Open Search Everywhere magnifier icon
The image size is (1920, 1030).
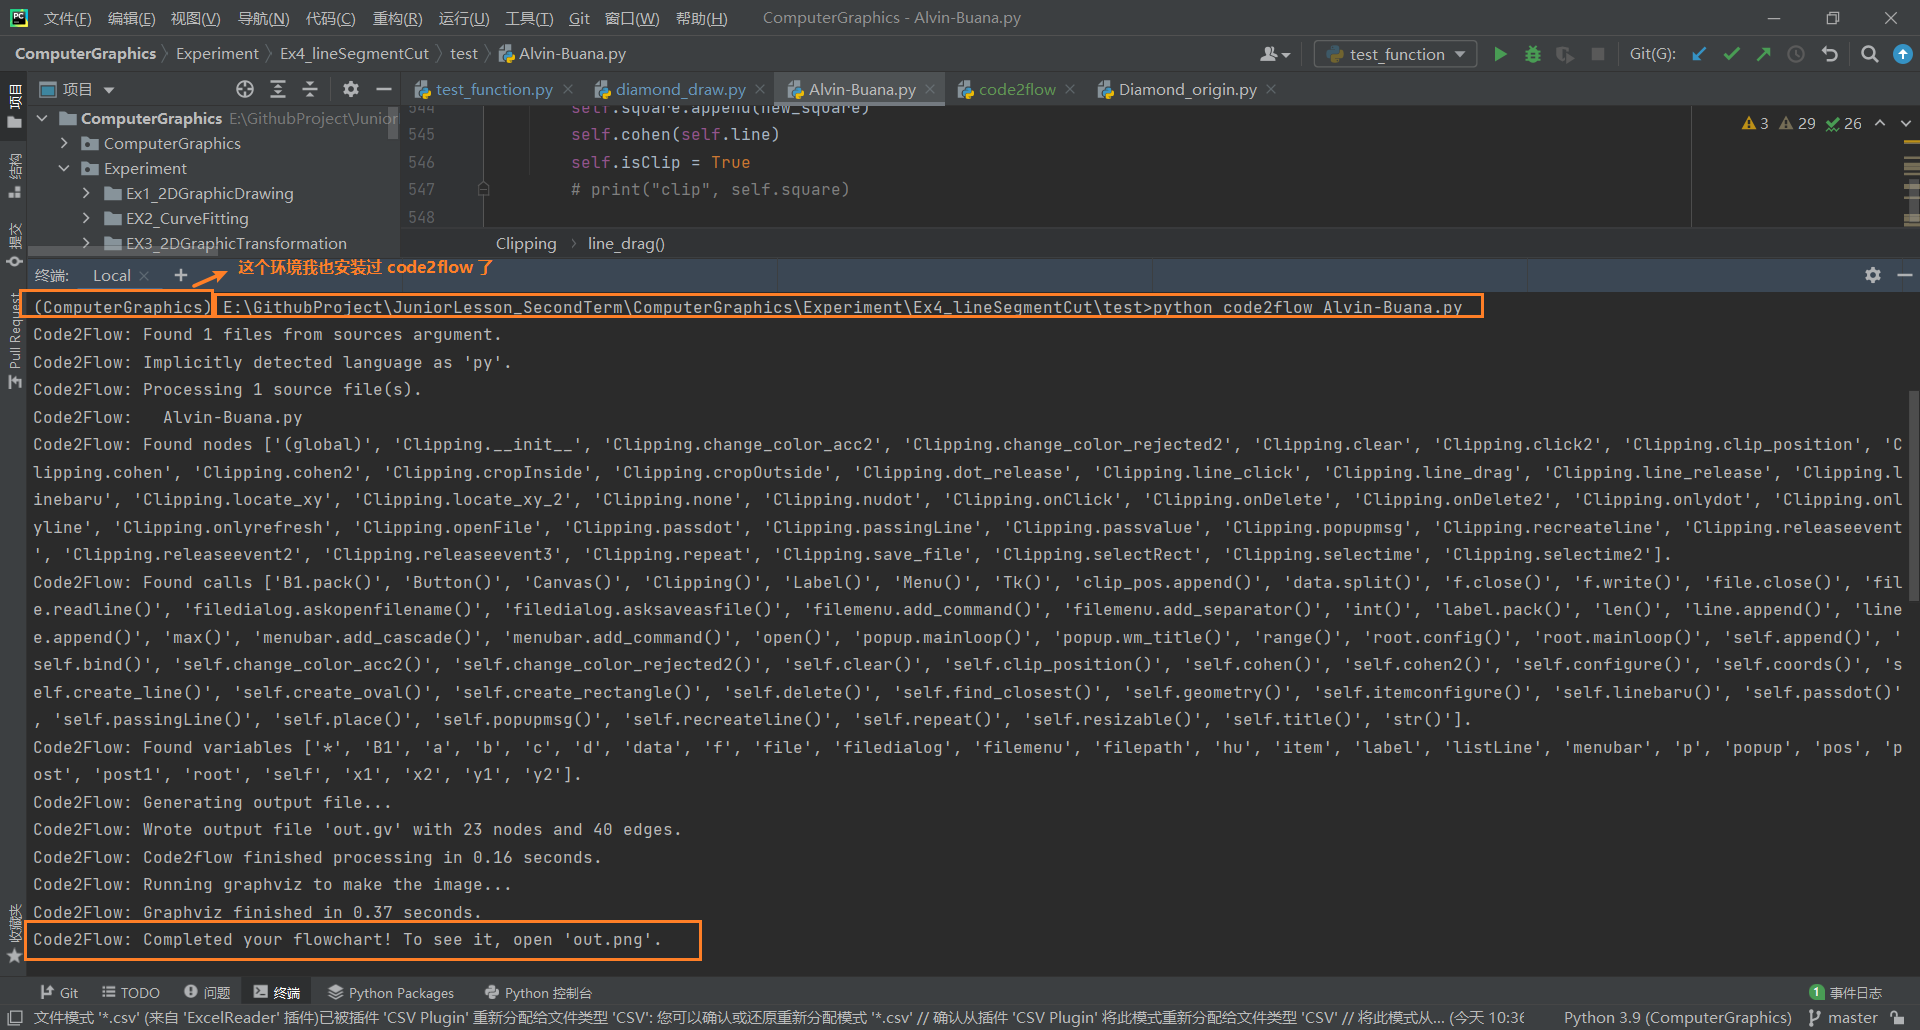[1869, 54]
